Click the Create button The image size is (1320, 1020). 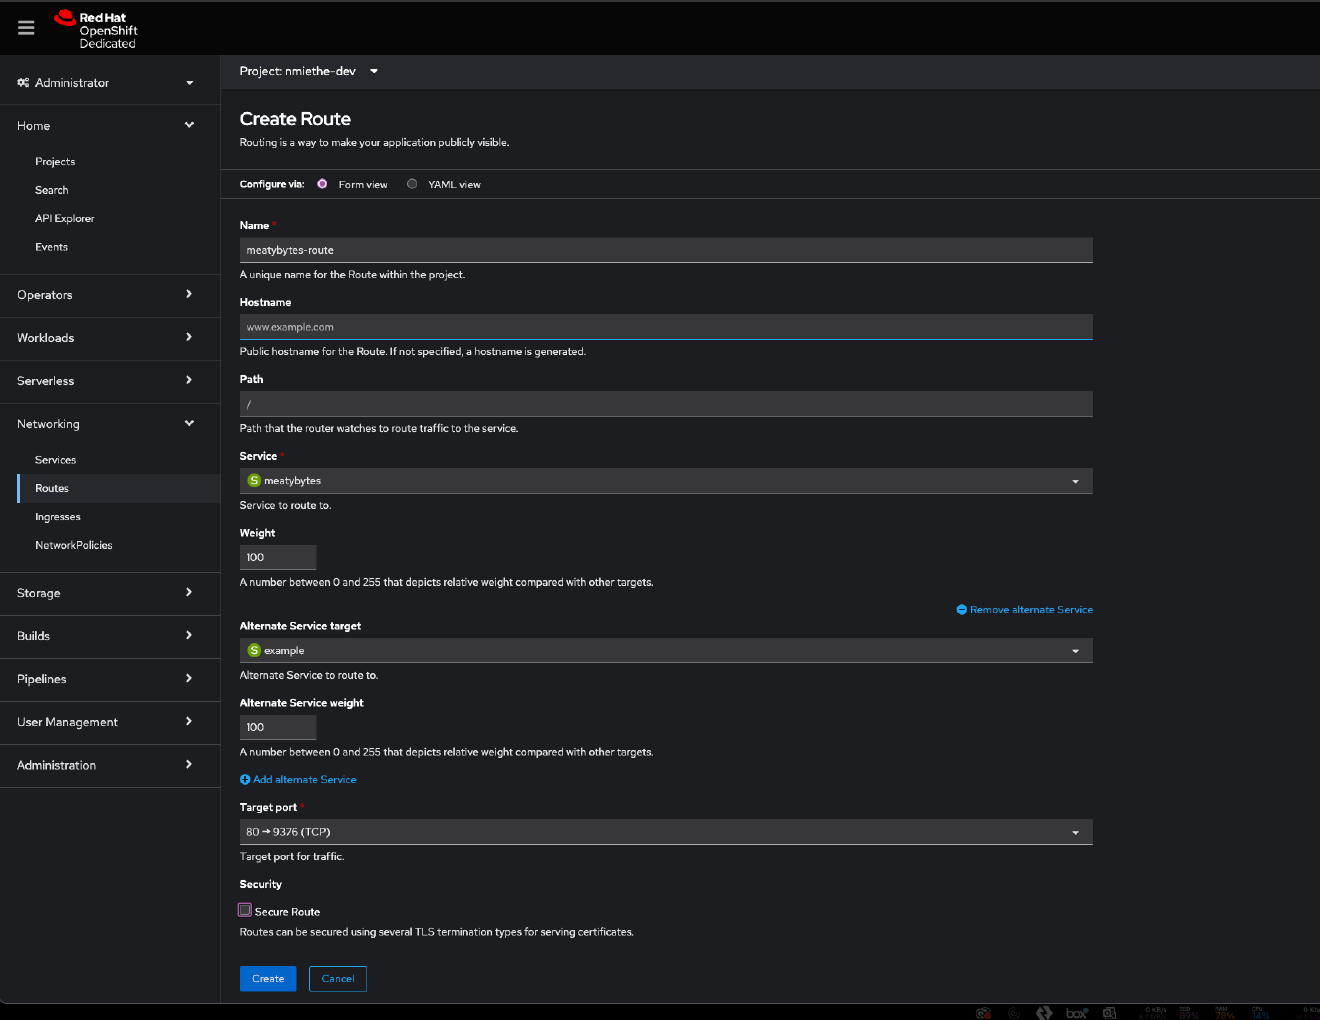(267, 978)
